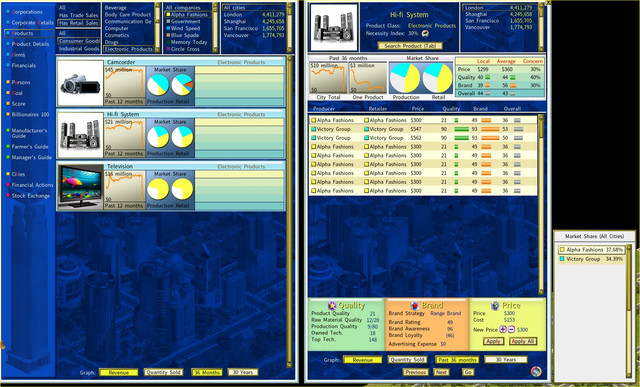Viewport: 640px width, 387px height.
Task: Select Circle Cross company
Action: click(x=185, y=49)
